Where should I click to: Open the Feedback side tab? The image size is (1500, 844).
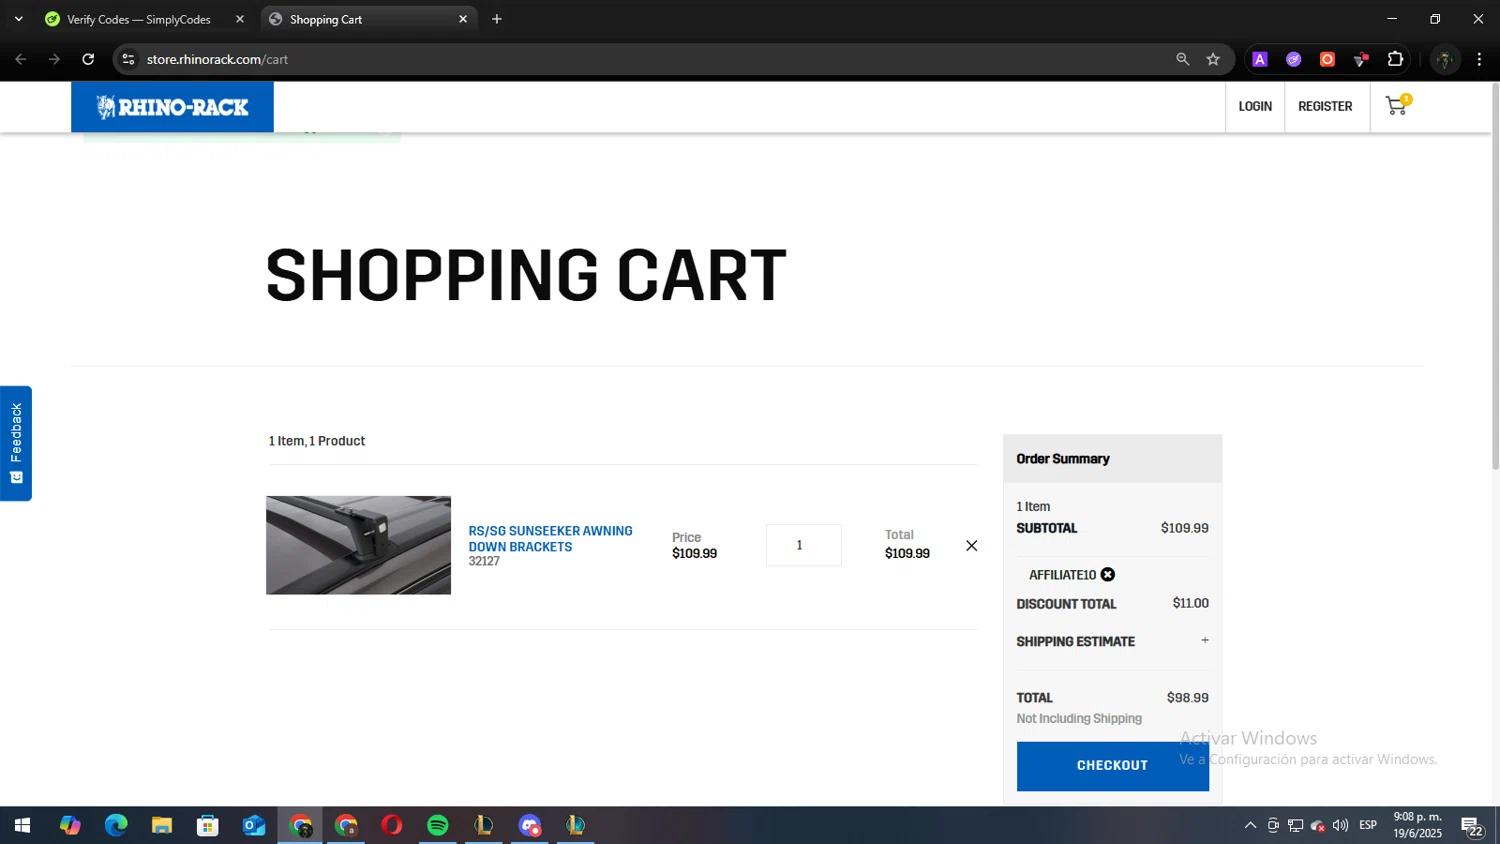coord(16,443)
